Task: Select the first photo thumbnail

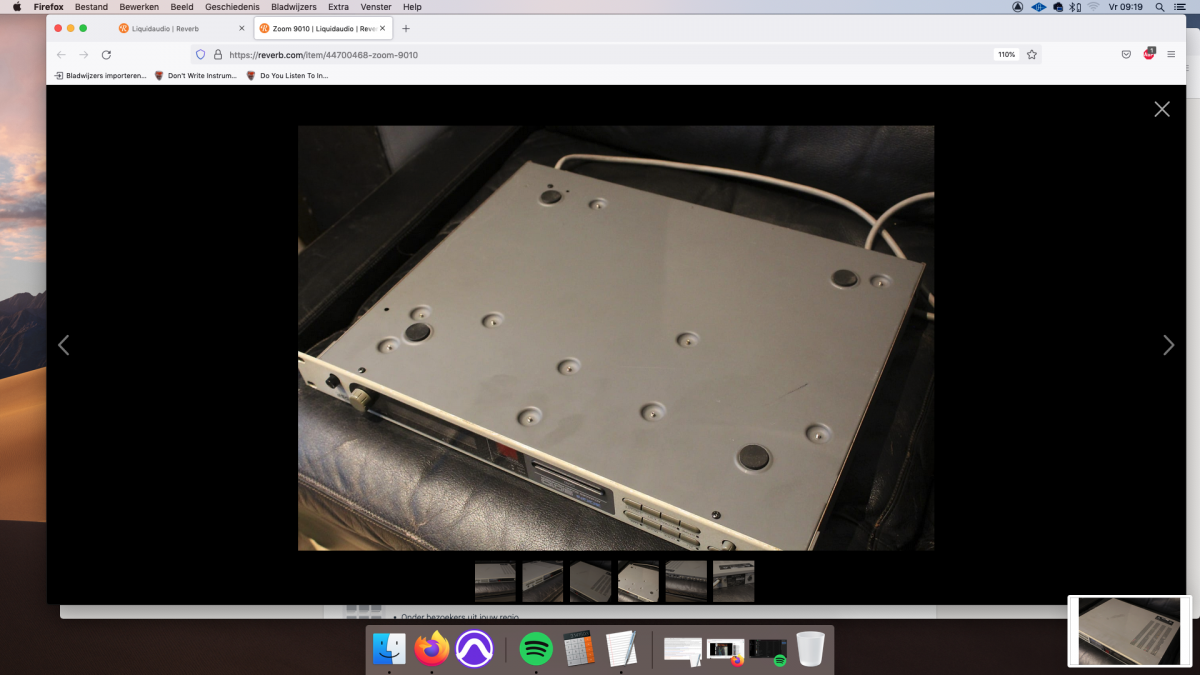Action: [495, 581]
